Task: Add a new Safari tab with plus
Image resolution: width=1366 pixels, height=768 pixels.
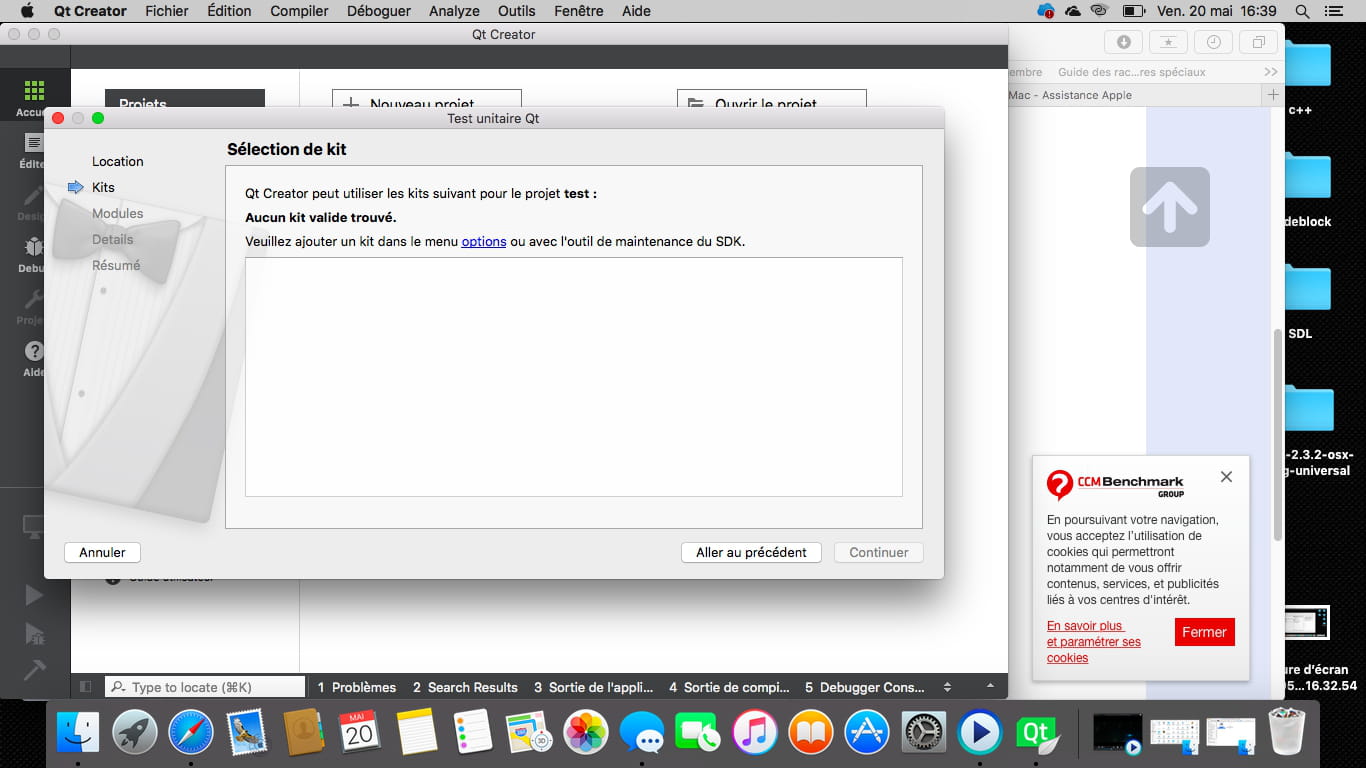Action: coord(1273,95)
